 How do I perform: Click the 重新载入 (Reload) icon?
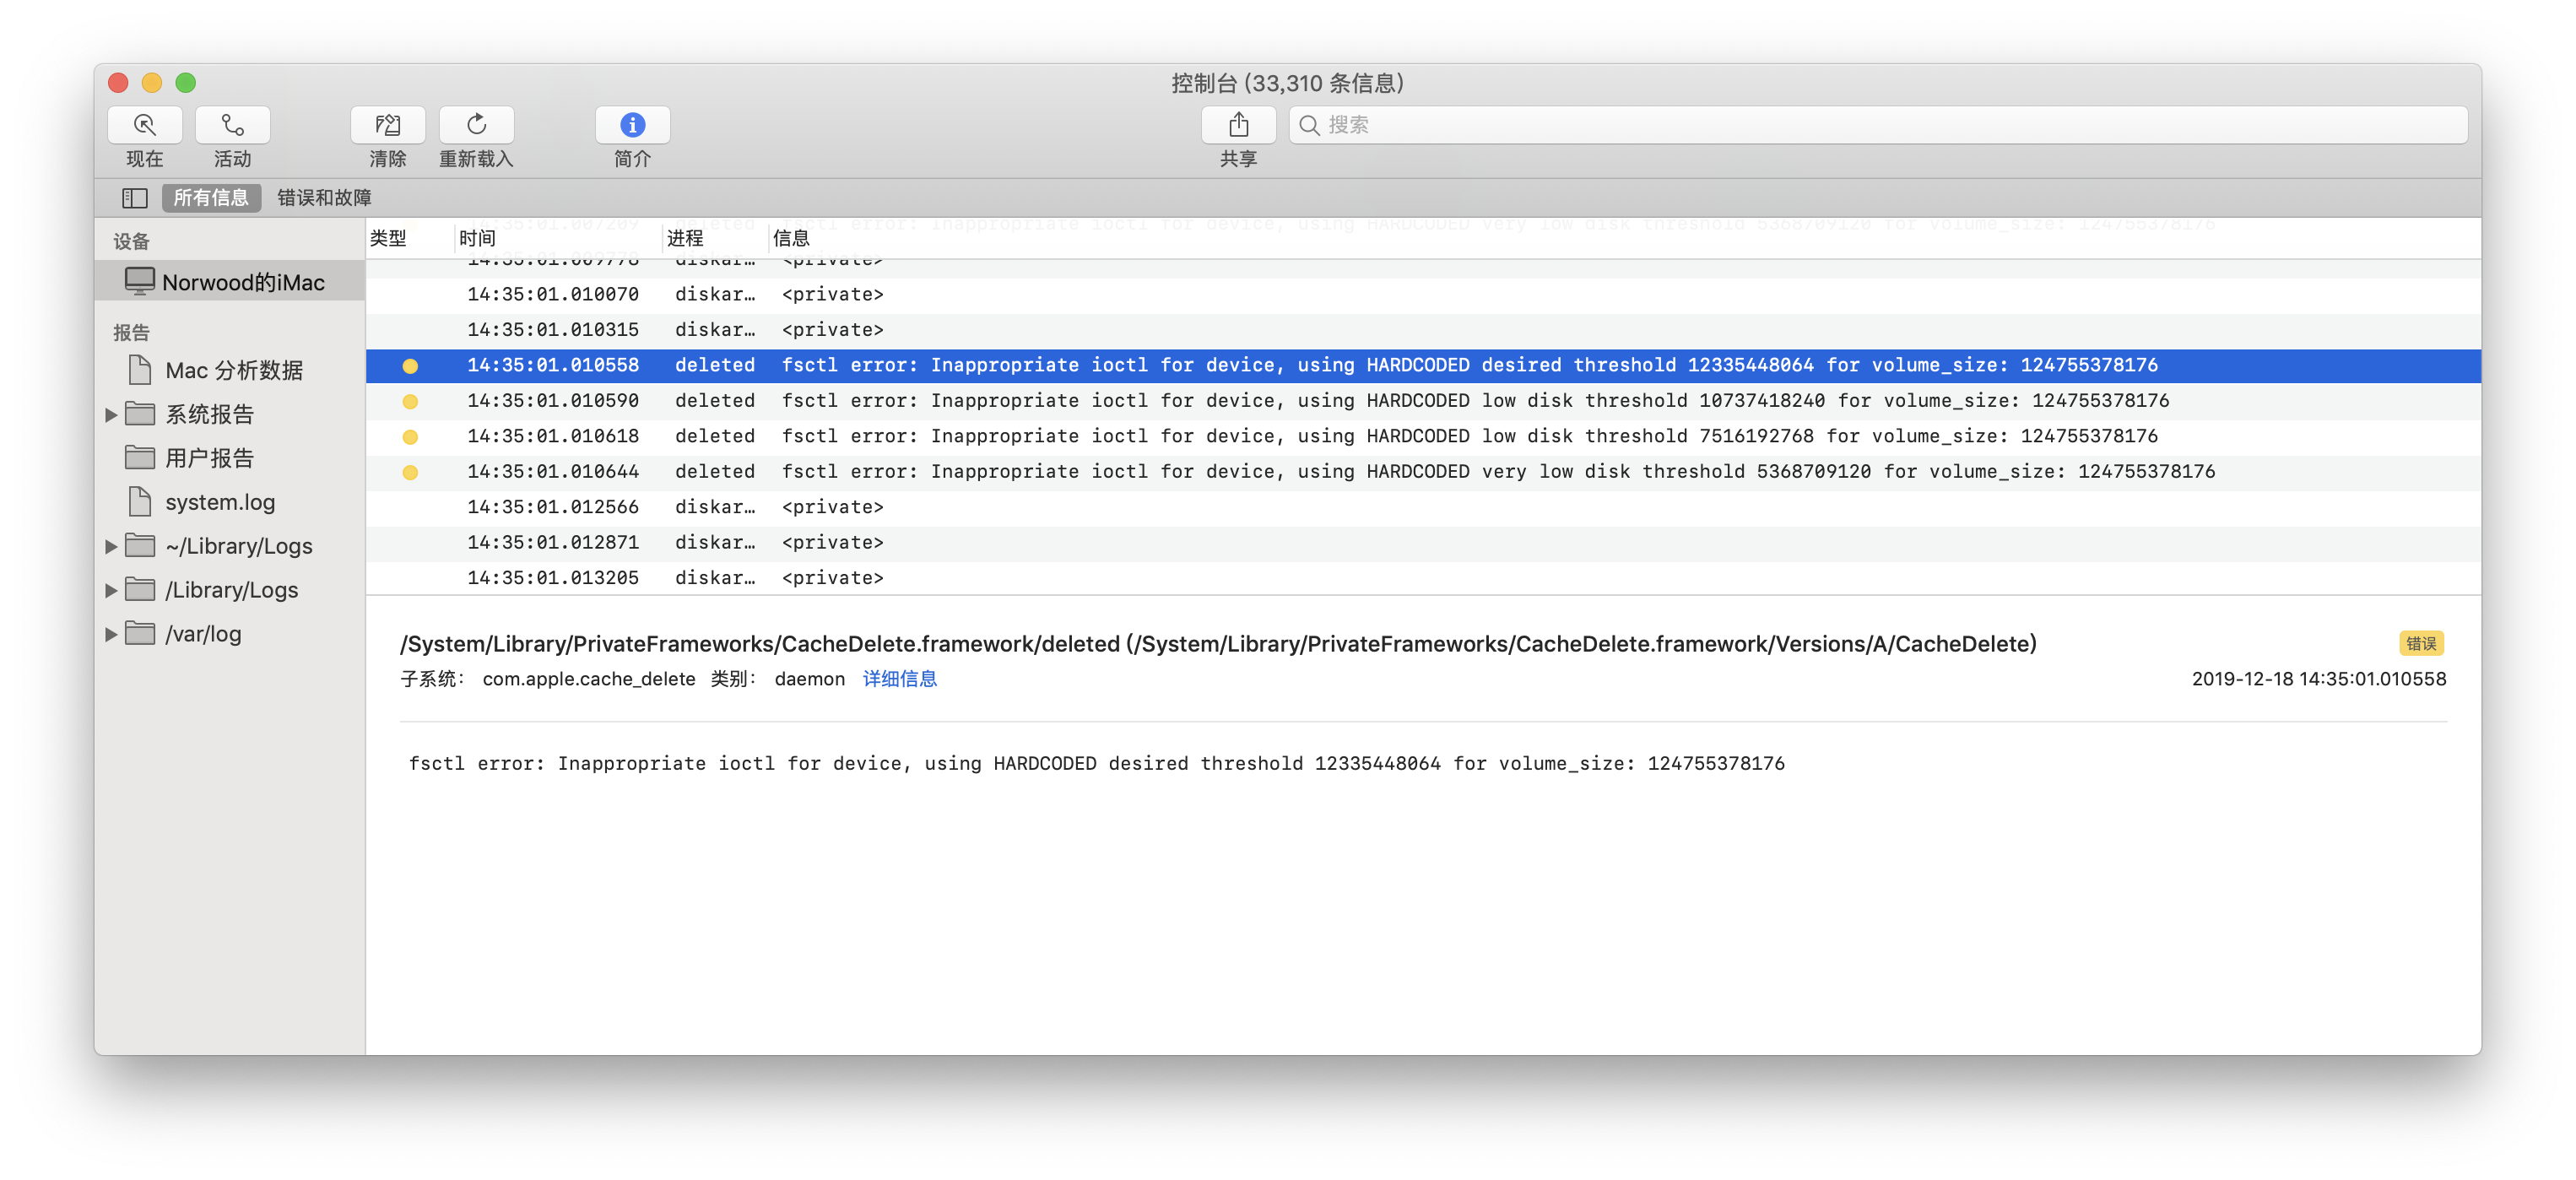[476, 125]
